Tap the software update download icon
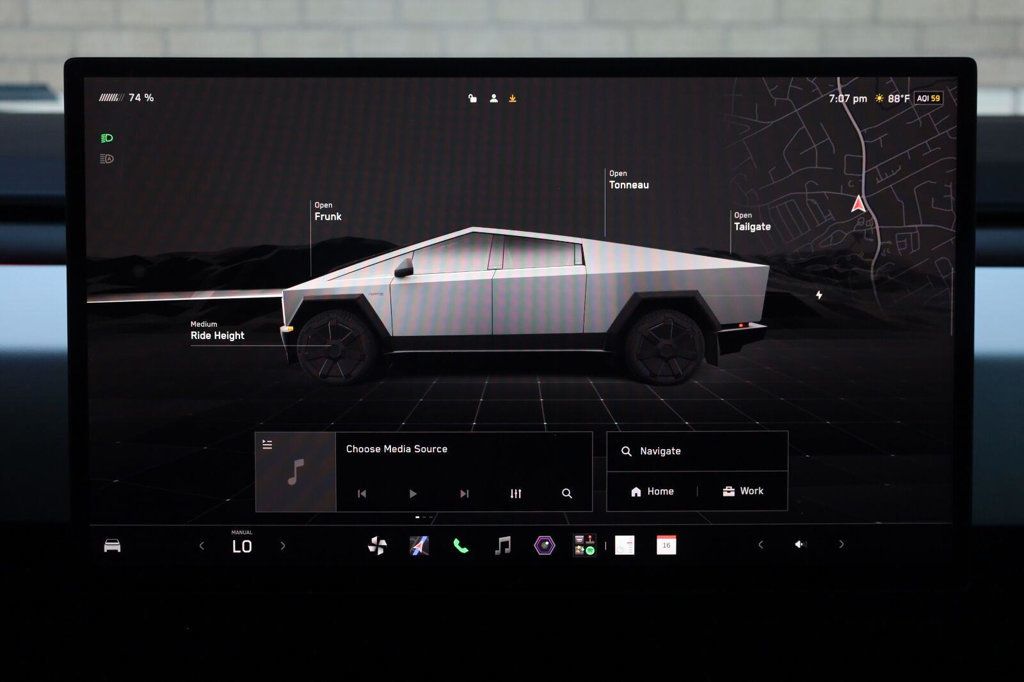The image size is (1024, 682). click(513, 98)
